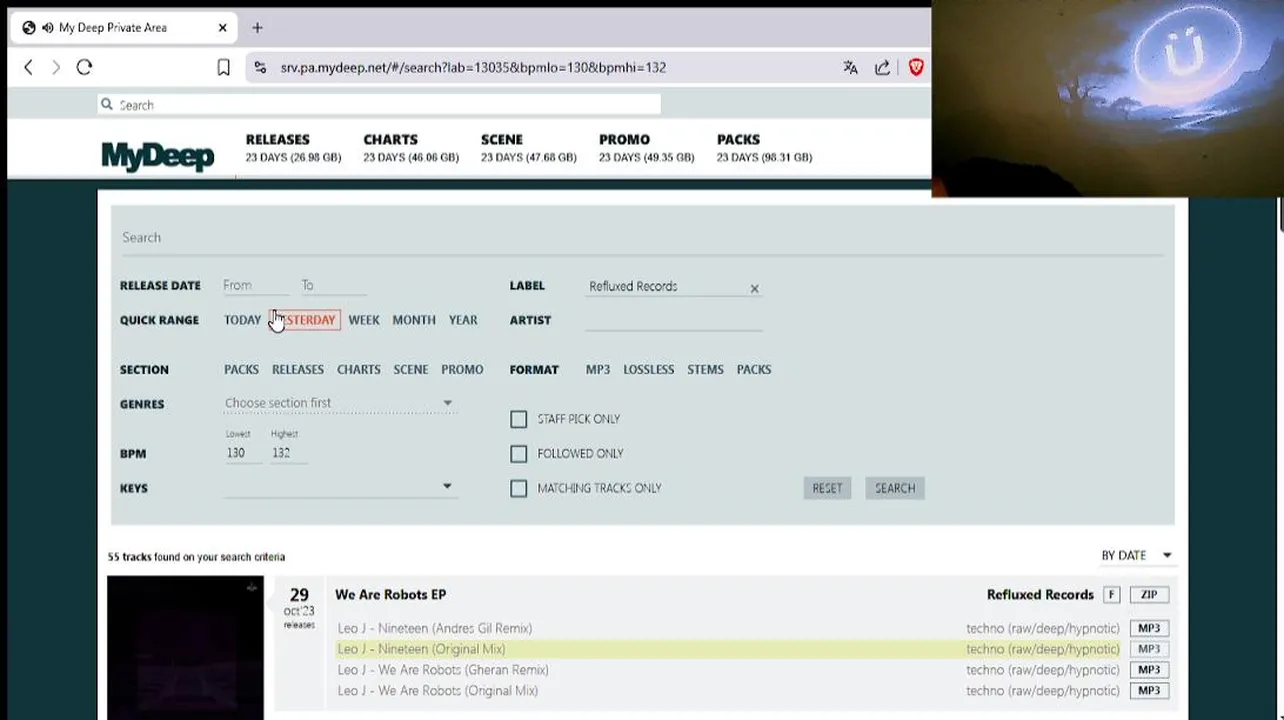The height and width of the screenshot is (720, 1284).
Task: Click the release date From field
Action: point(255,286)
